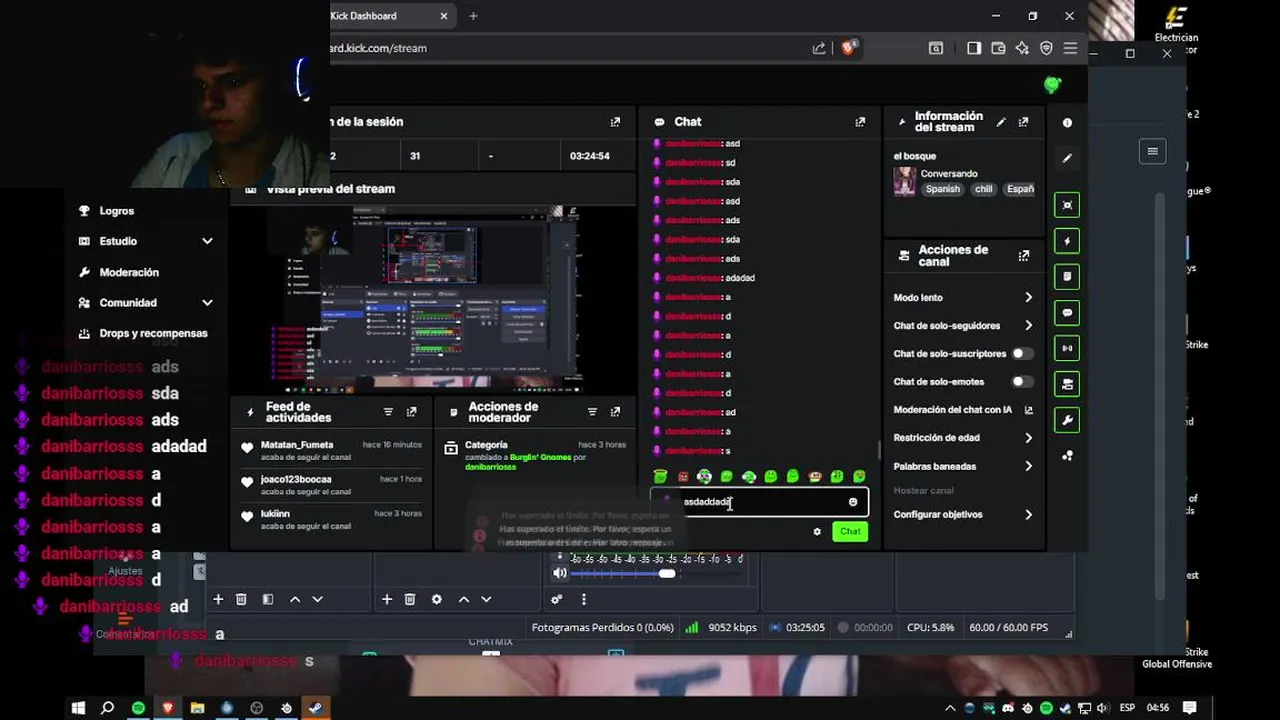Viewport: 1280px width, 720px height.
Task: Click the three-dots cluster icon in the sidebar
Action: click(x=1067, y=456)
